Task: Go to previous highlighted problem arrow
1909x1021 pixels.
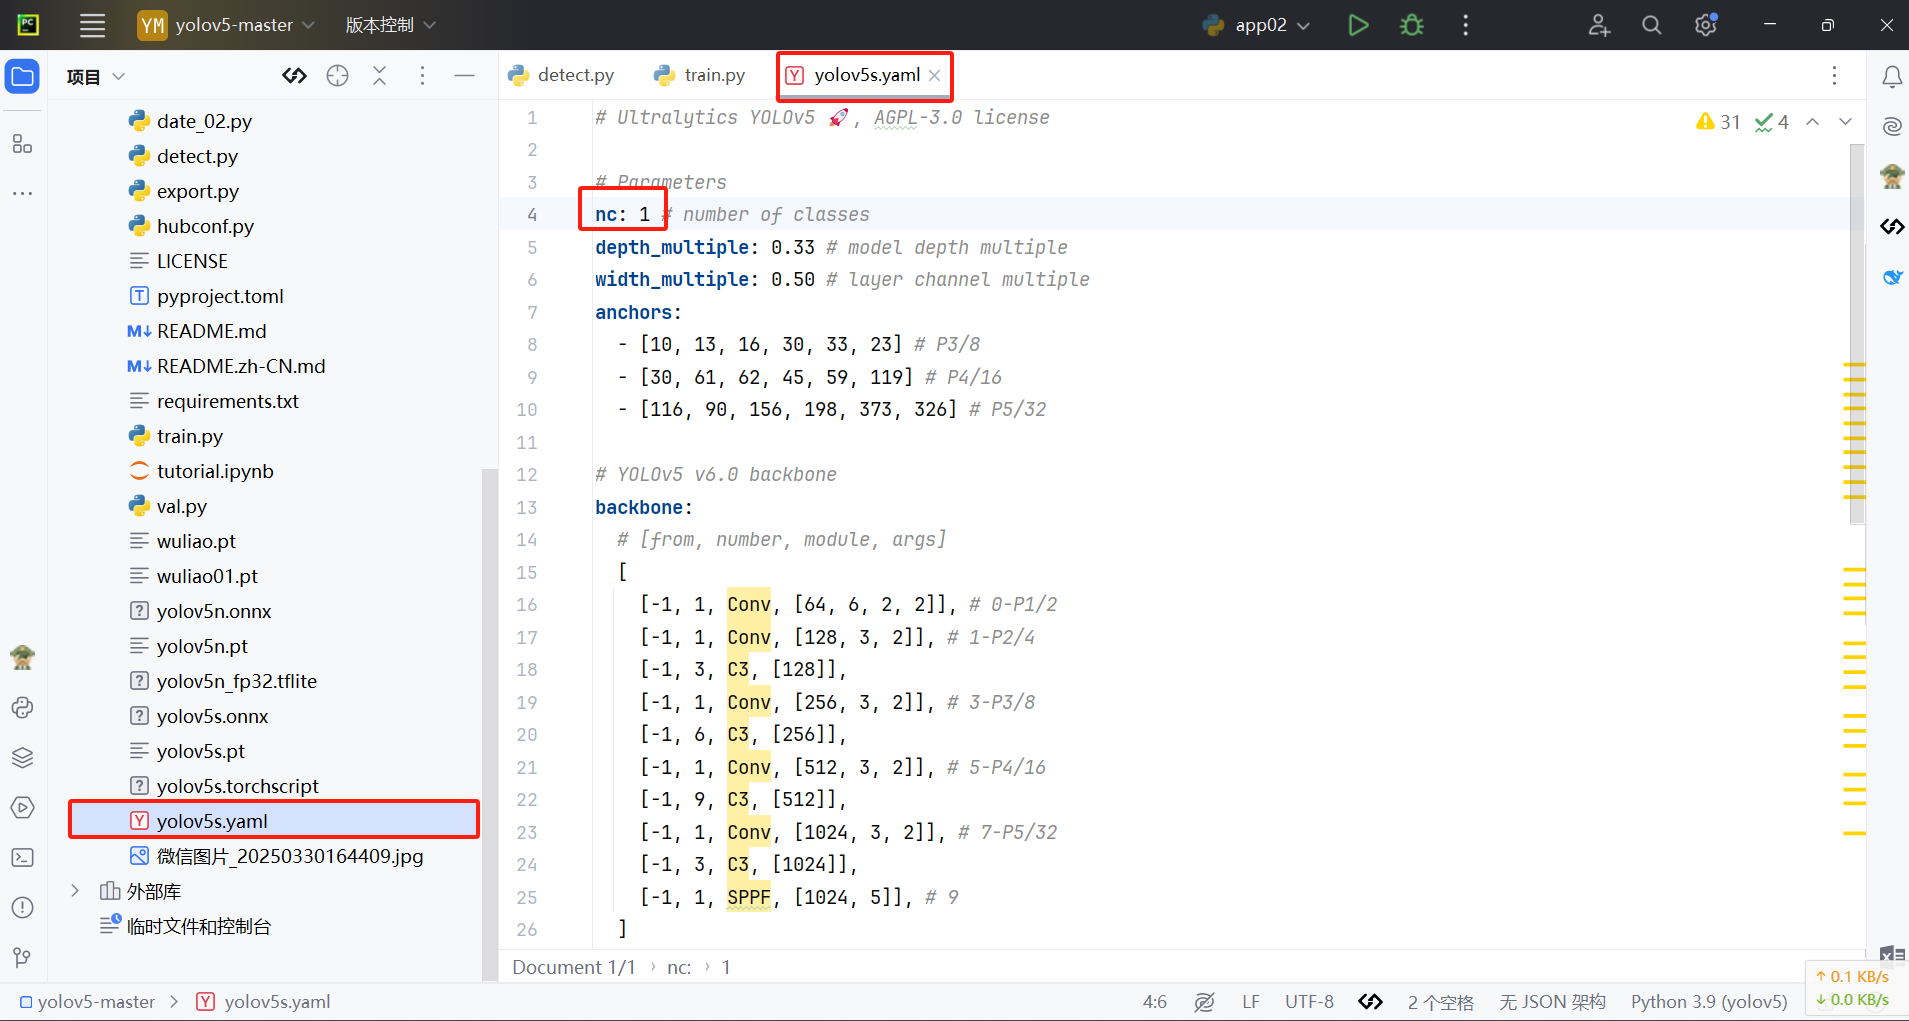Action: [x=1812, y=122]
